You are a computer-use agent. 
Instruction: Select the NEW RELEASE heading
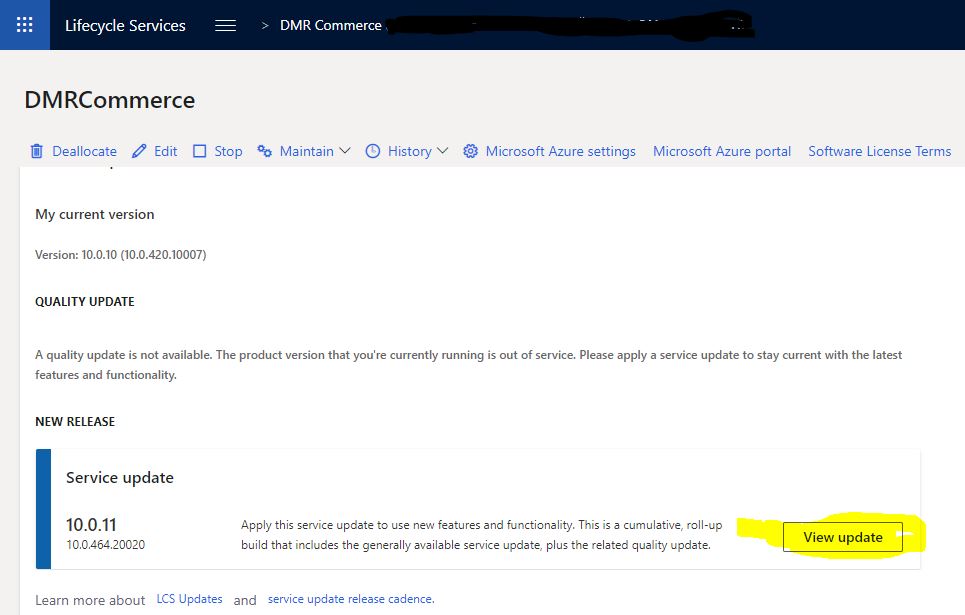(x=75, y=422)
